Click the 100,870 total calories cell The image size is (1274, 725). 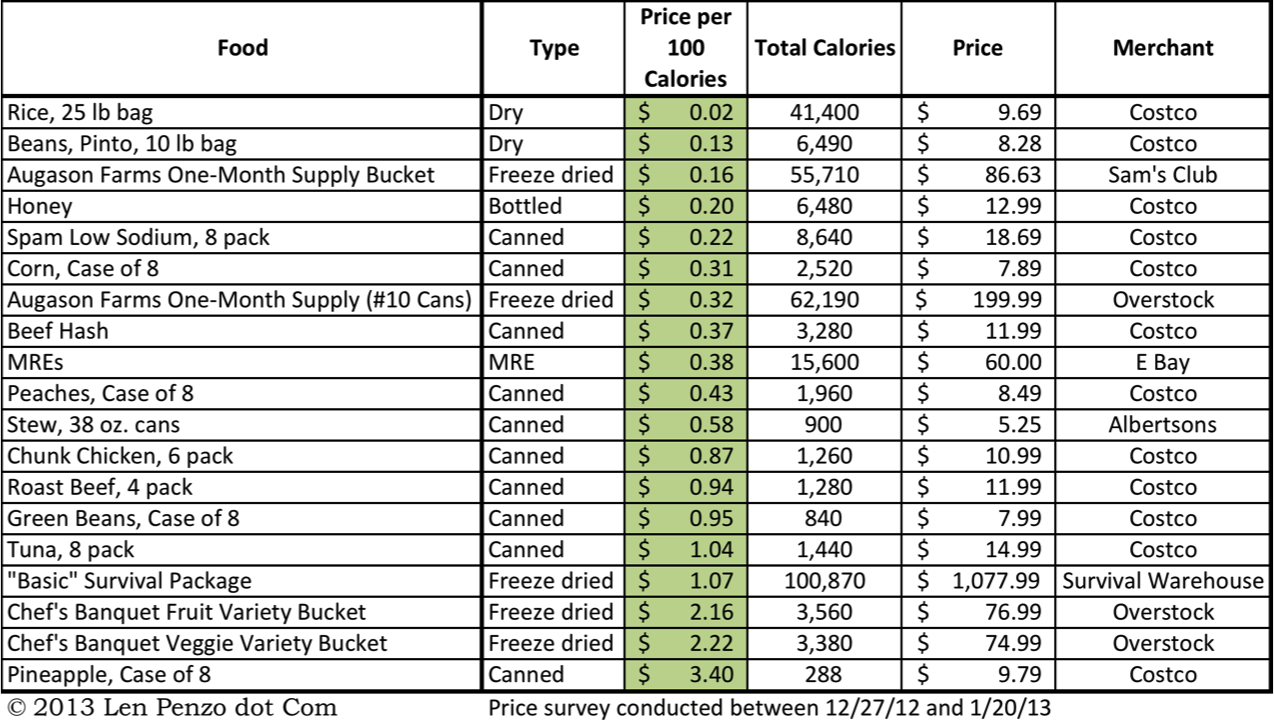pos(824,581)
